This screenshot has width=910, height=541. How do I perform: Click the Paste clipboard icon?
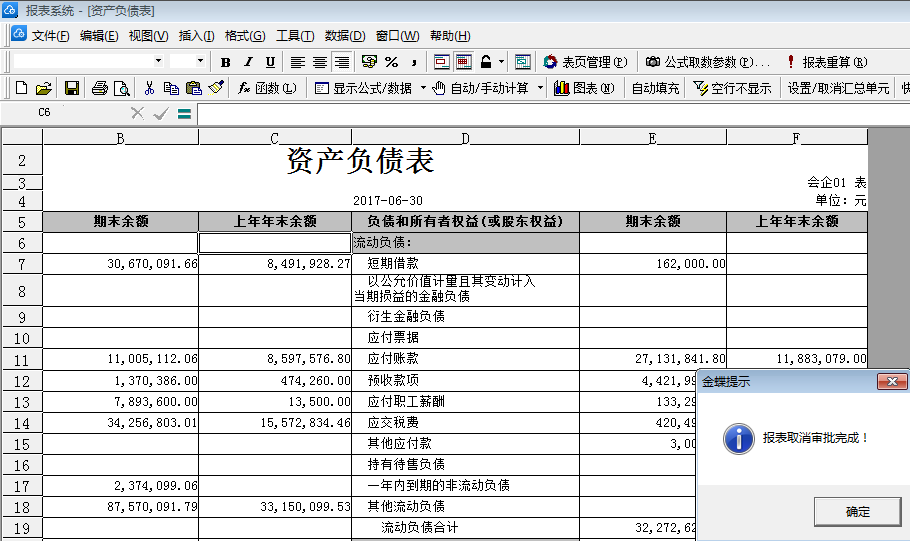point(193,88)
